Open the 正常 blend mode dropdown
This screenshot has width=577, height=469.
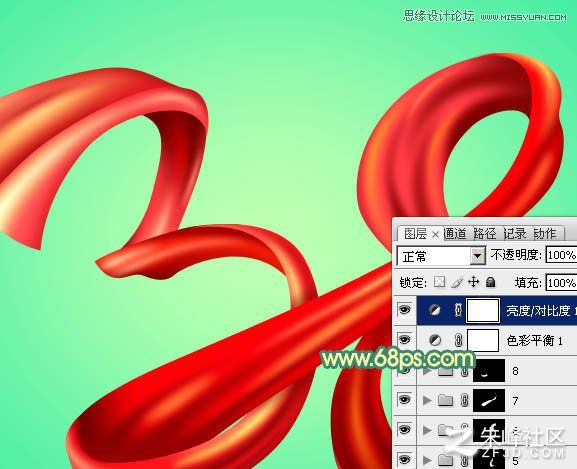(441, 256)
